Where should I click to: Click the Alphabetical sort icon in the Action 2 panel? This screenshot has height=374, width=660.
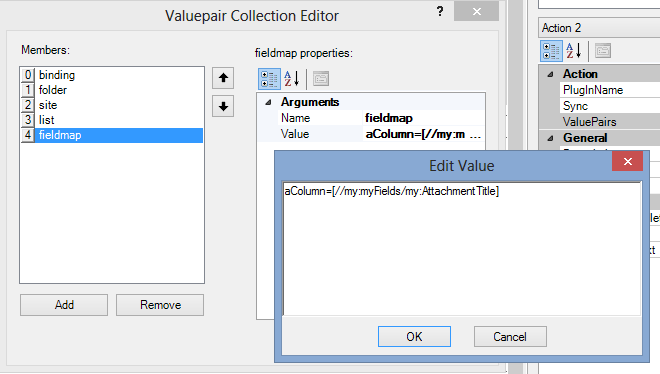[x=573, y=51]
